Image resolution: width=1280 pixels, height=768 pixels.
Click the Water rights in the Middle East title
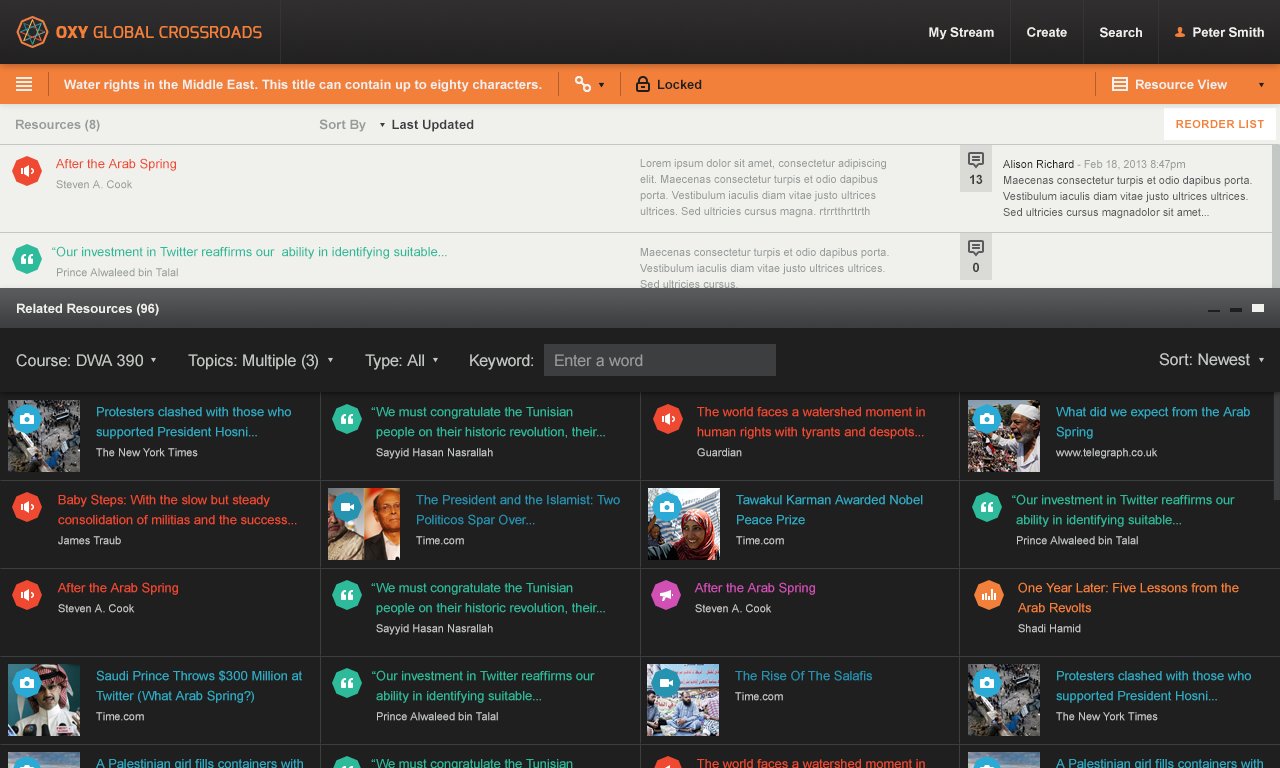pyautogui.click(x=303, y=85)
